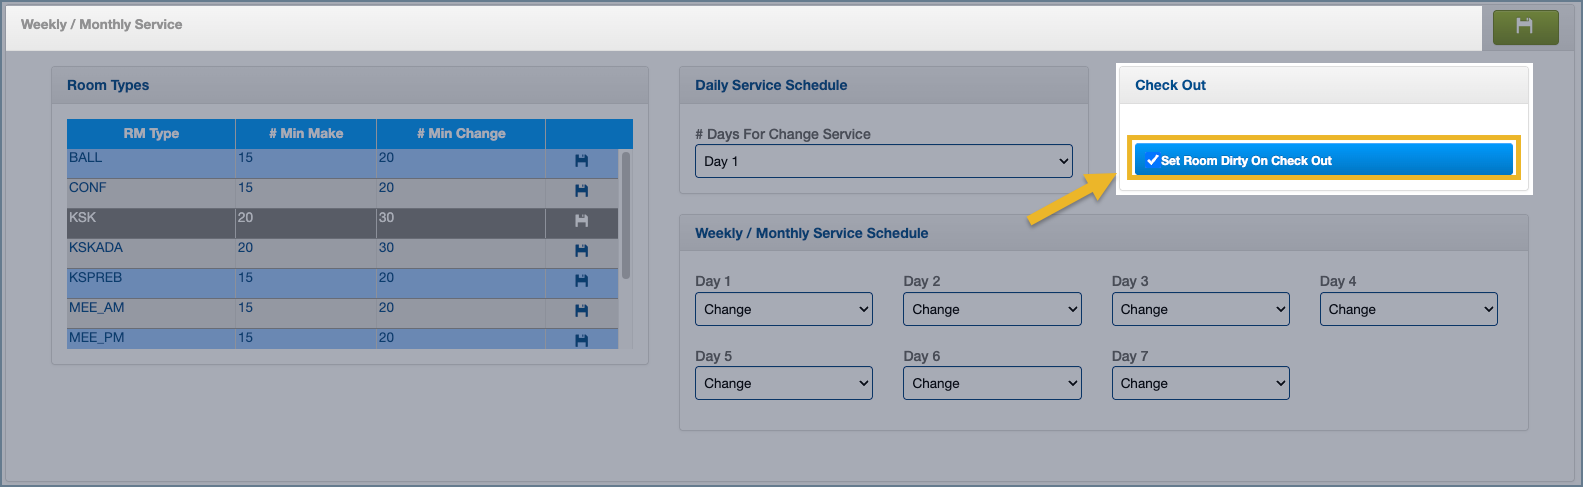Open the Day 6 service dropdown
Screen dimensions: 1583x487
[x=991, y=383]
